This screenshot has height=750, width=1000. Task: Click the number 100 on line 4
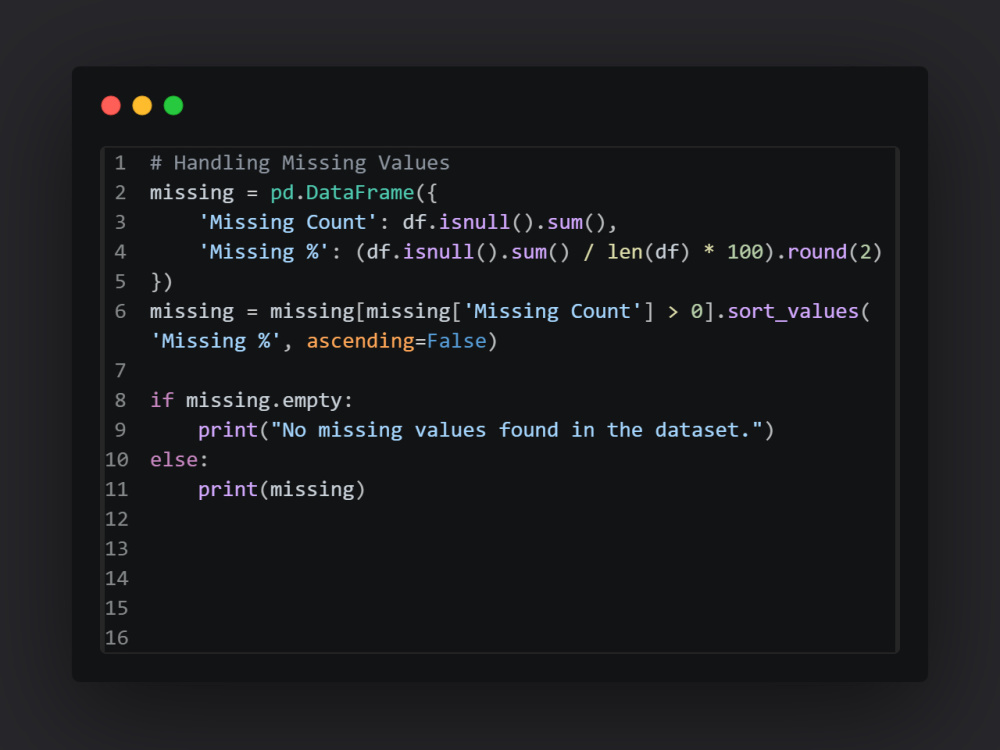pos(745,252)
